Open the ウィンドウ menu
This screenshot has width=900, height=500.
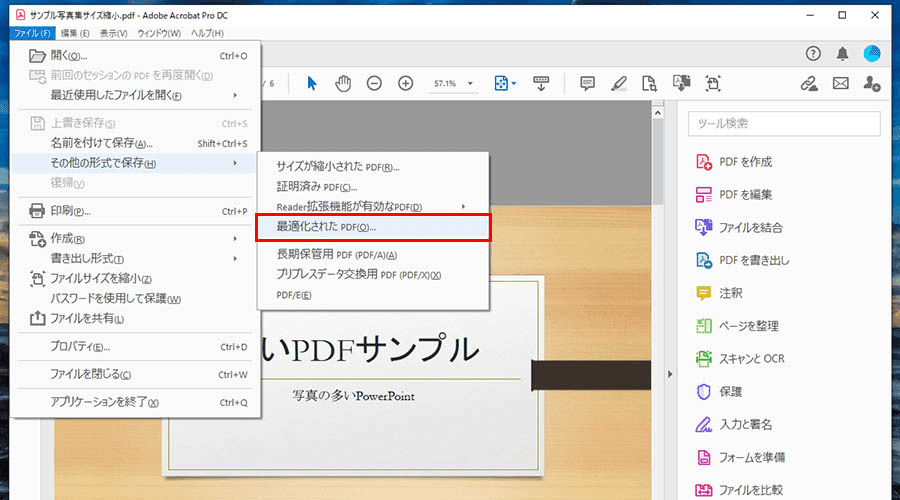(159, 33)
